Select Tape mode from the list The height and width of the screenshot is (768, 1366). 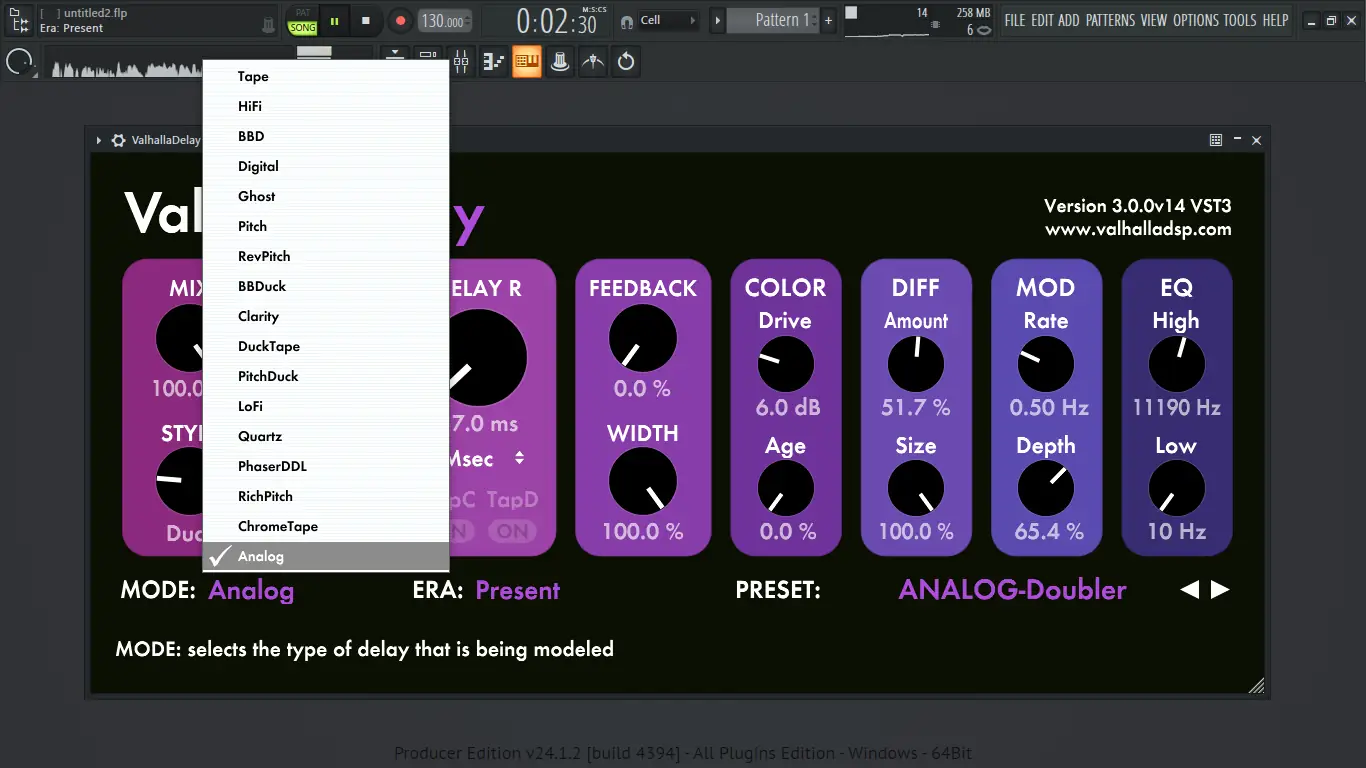326,76
